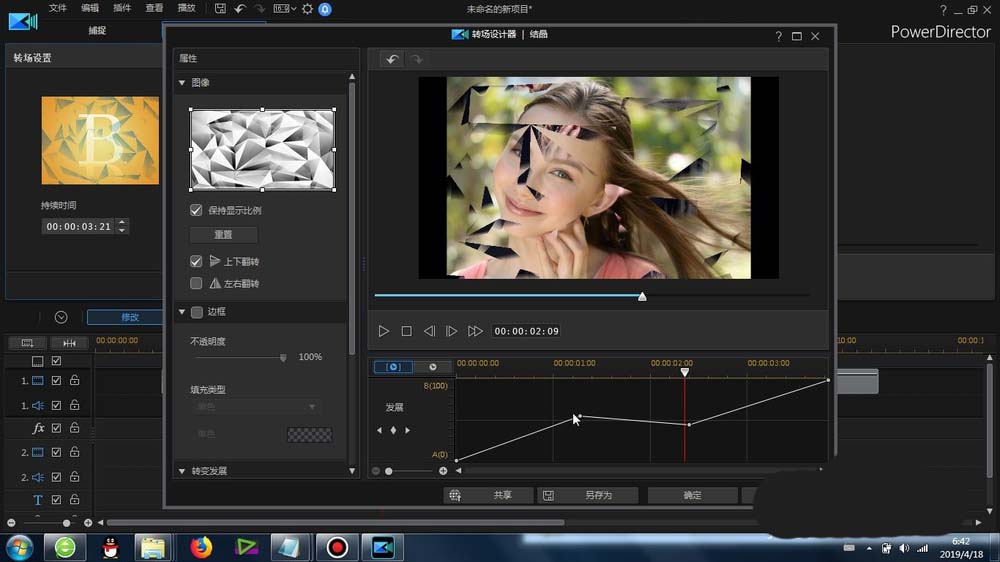Image resolution: width=1000 pixels, height=562 pixels.
Task: Click the add keyframe diamond icon
Action: tap(393, 430)
